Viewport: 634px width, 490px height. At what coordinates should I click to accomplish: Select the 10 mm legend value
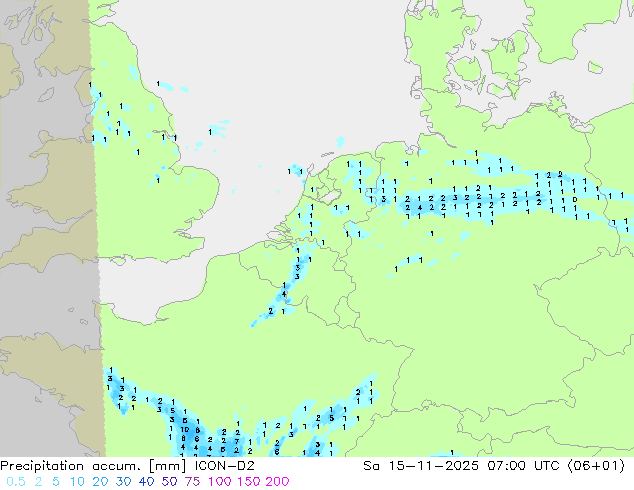pos(77,482)
